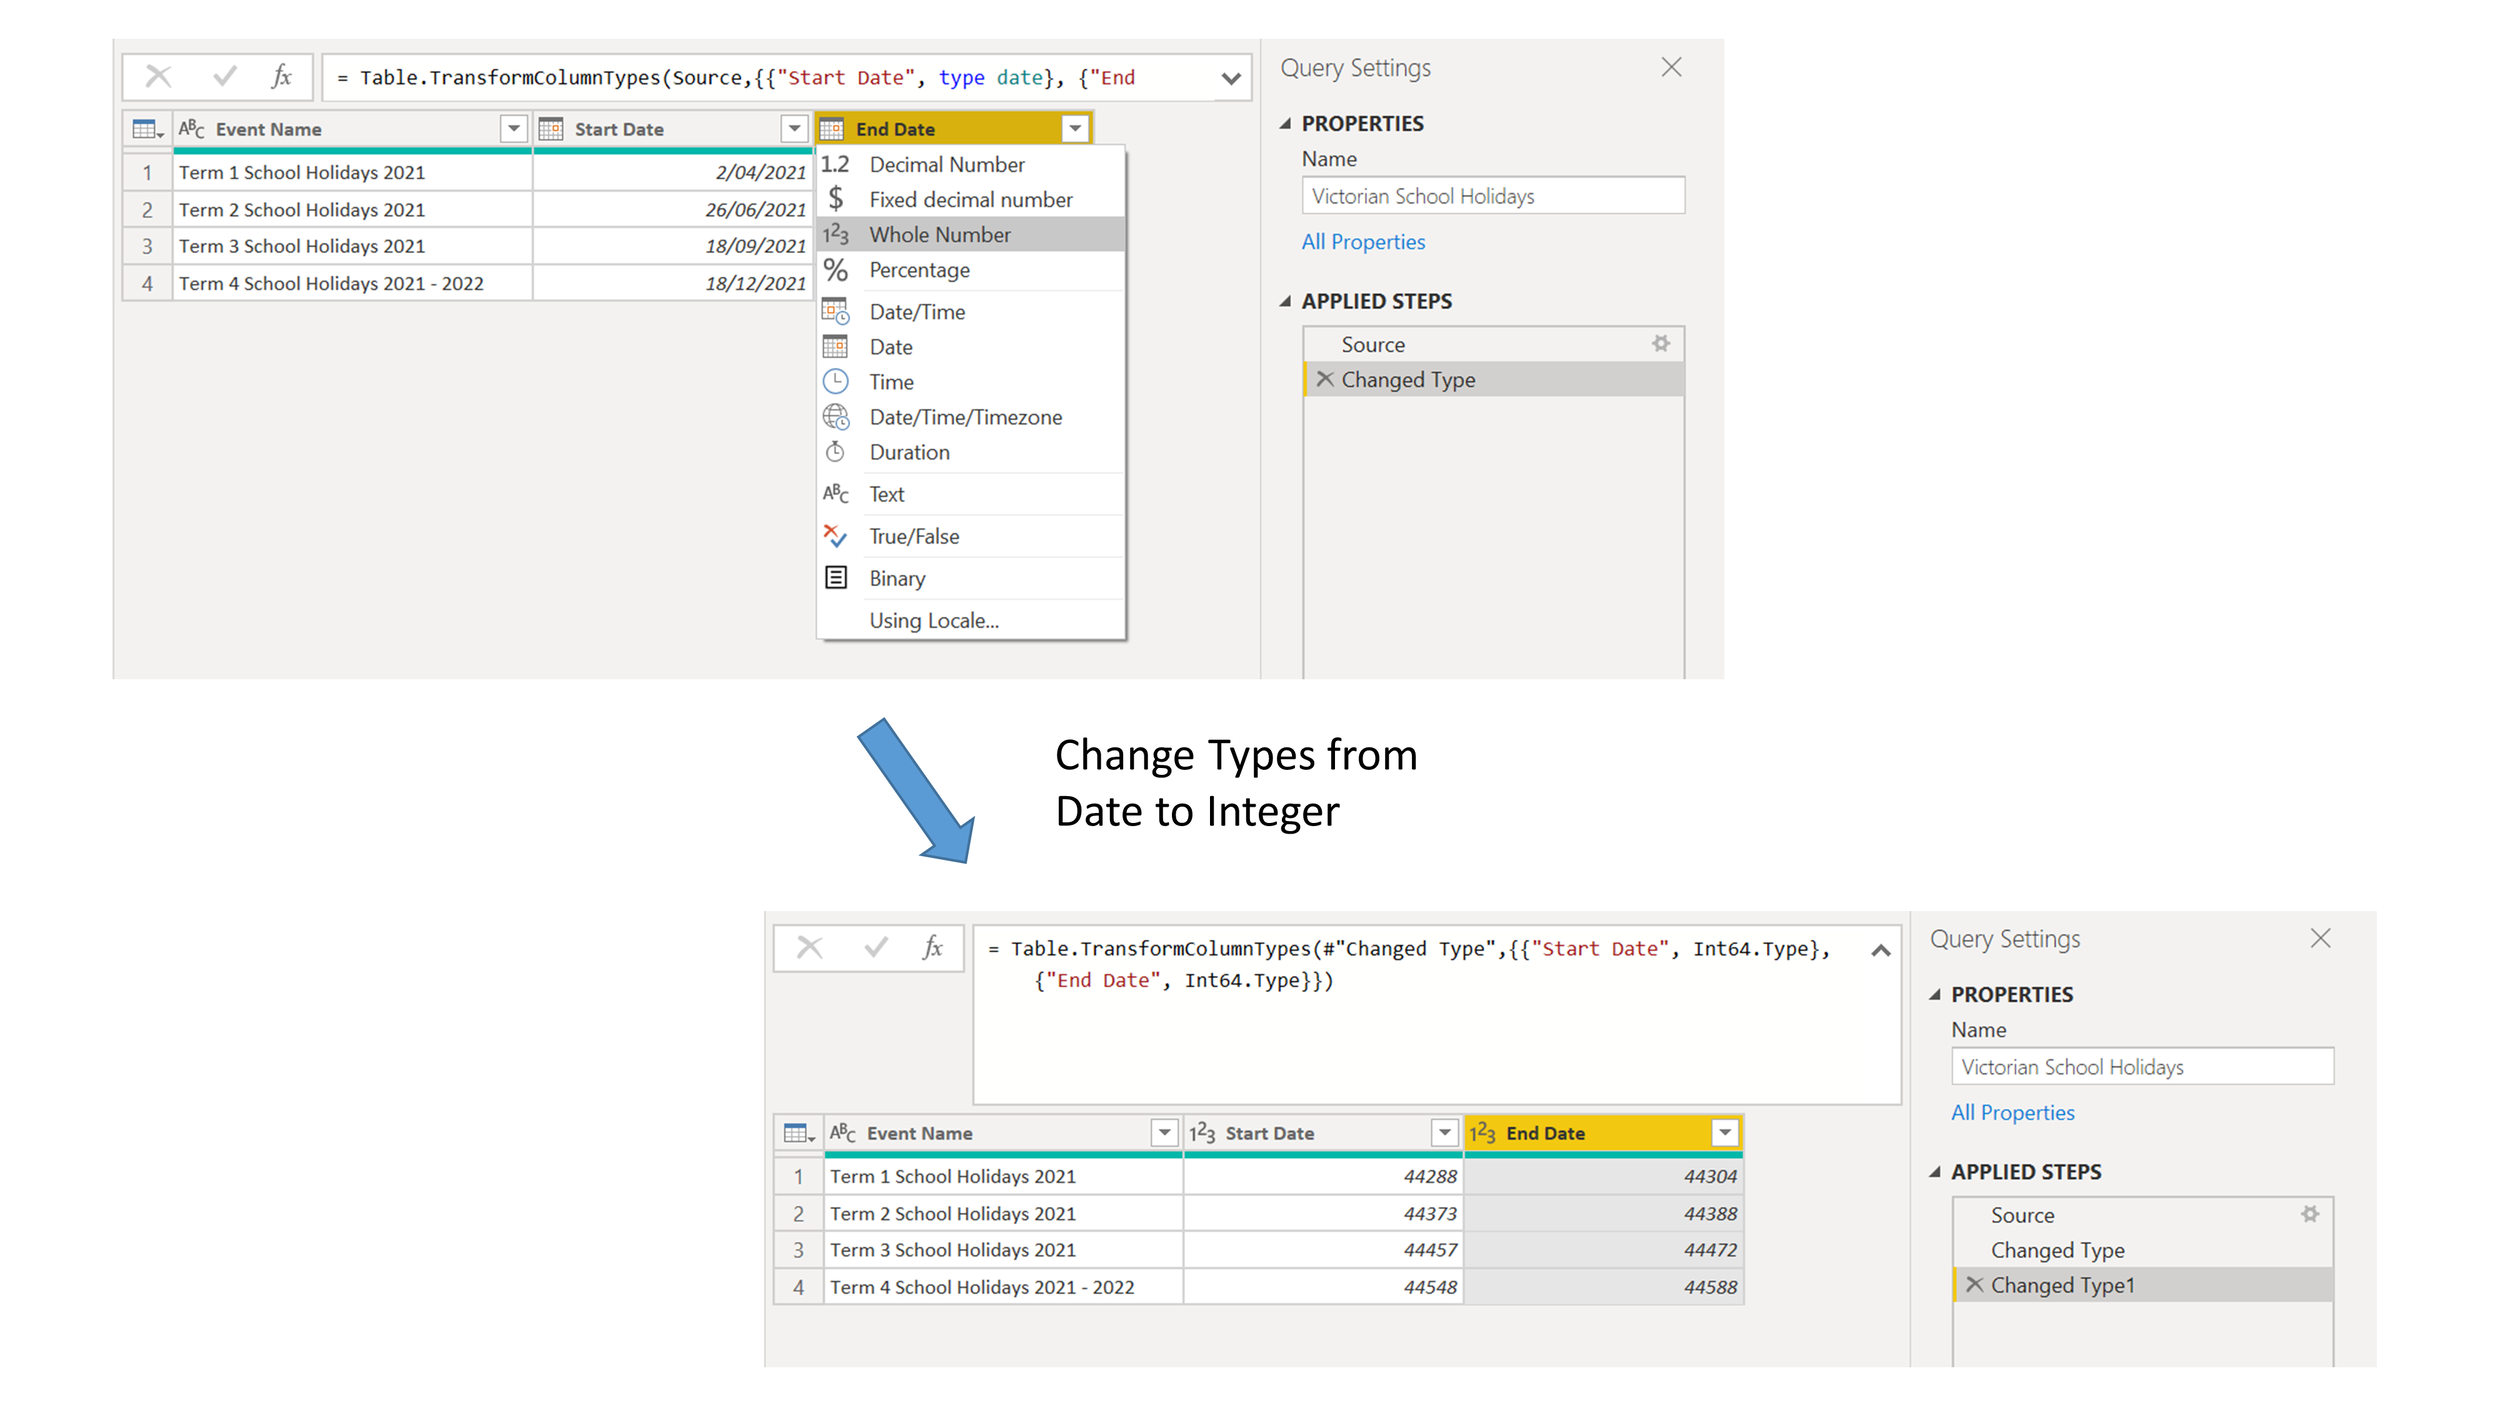
Task: Pick Date/Time data type
Action: 971,312
